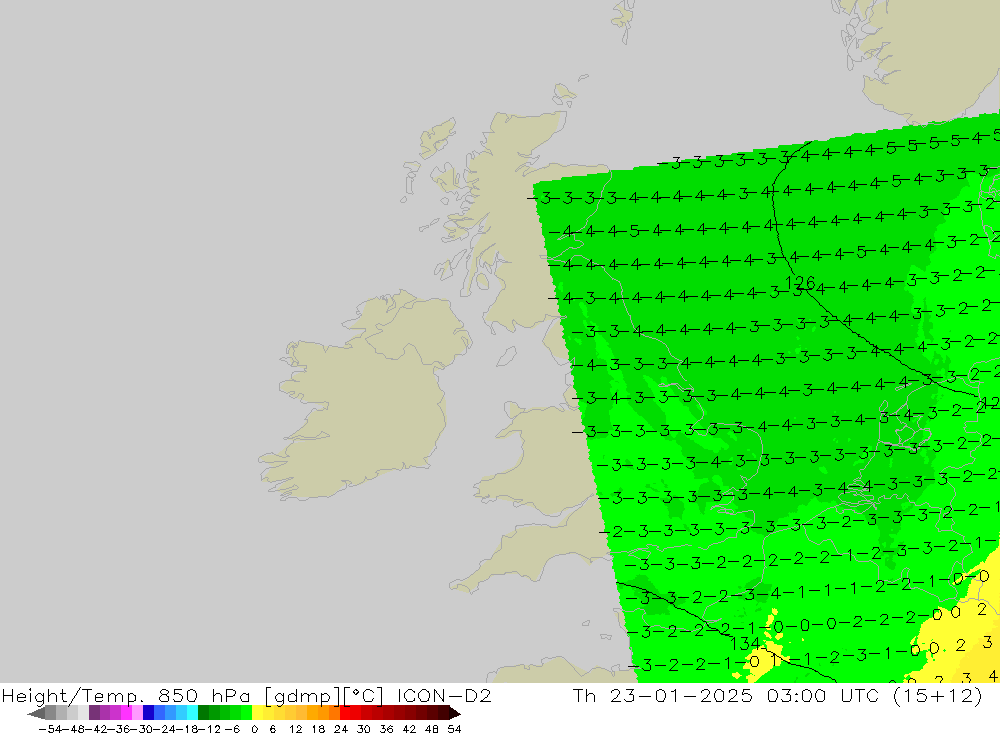
Task: Click the '36' legend scale value
Action: (386, 729)
